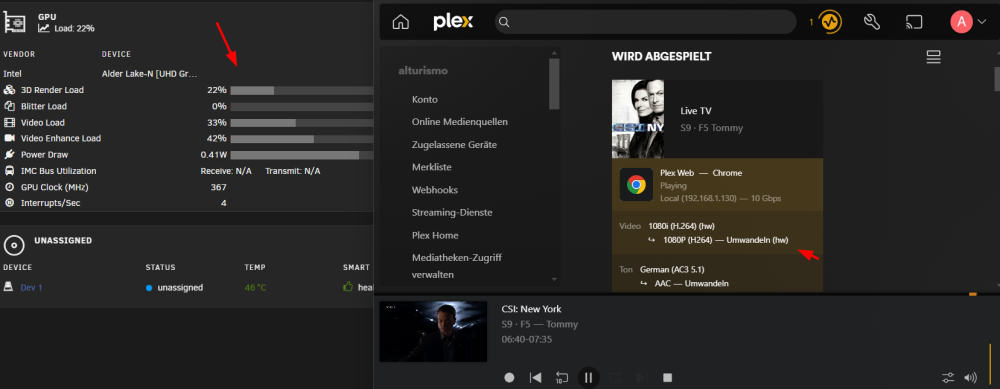Select Plex Home in sidebar

point(435,235)
